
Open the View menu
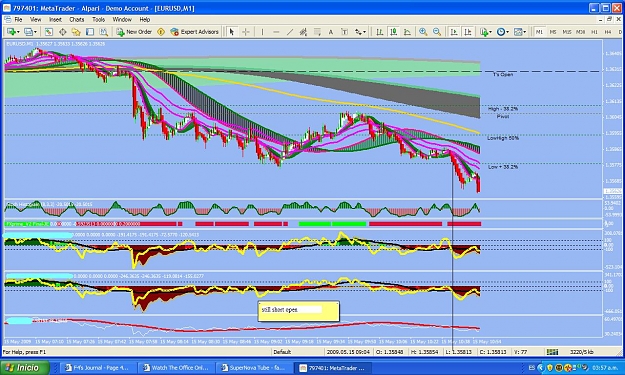(35, 19)
